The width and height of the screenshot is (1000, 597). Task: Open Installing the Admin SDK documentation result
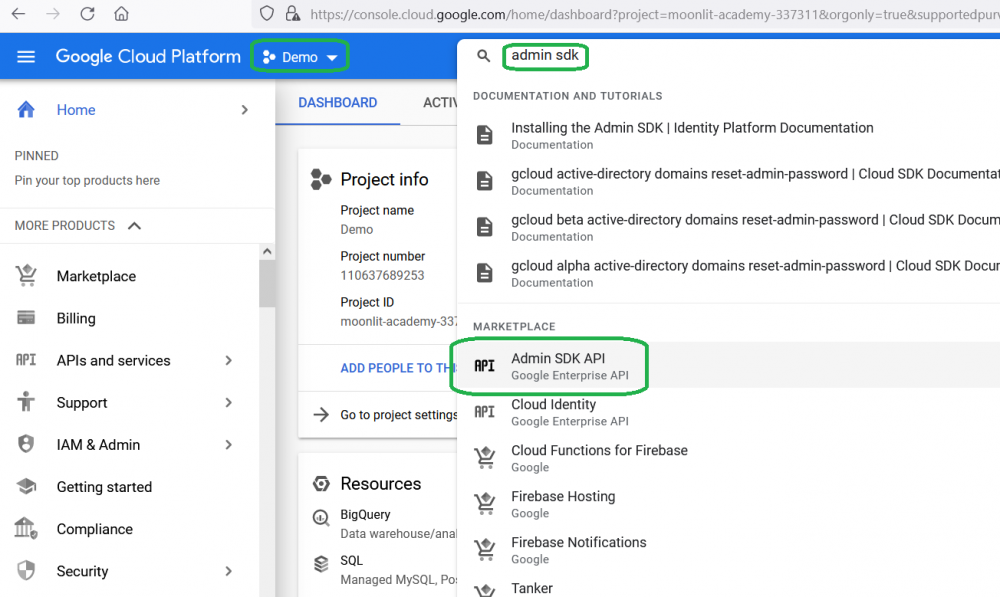[691, 135]
